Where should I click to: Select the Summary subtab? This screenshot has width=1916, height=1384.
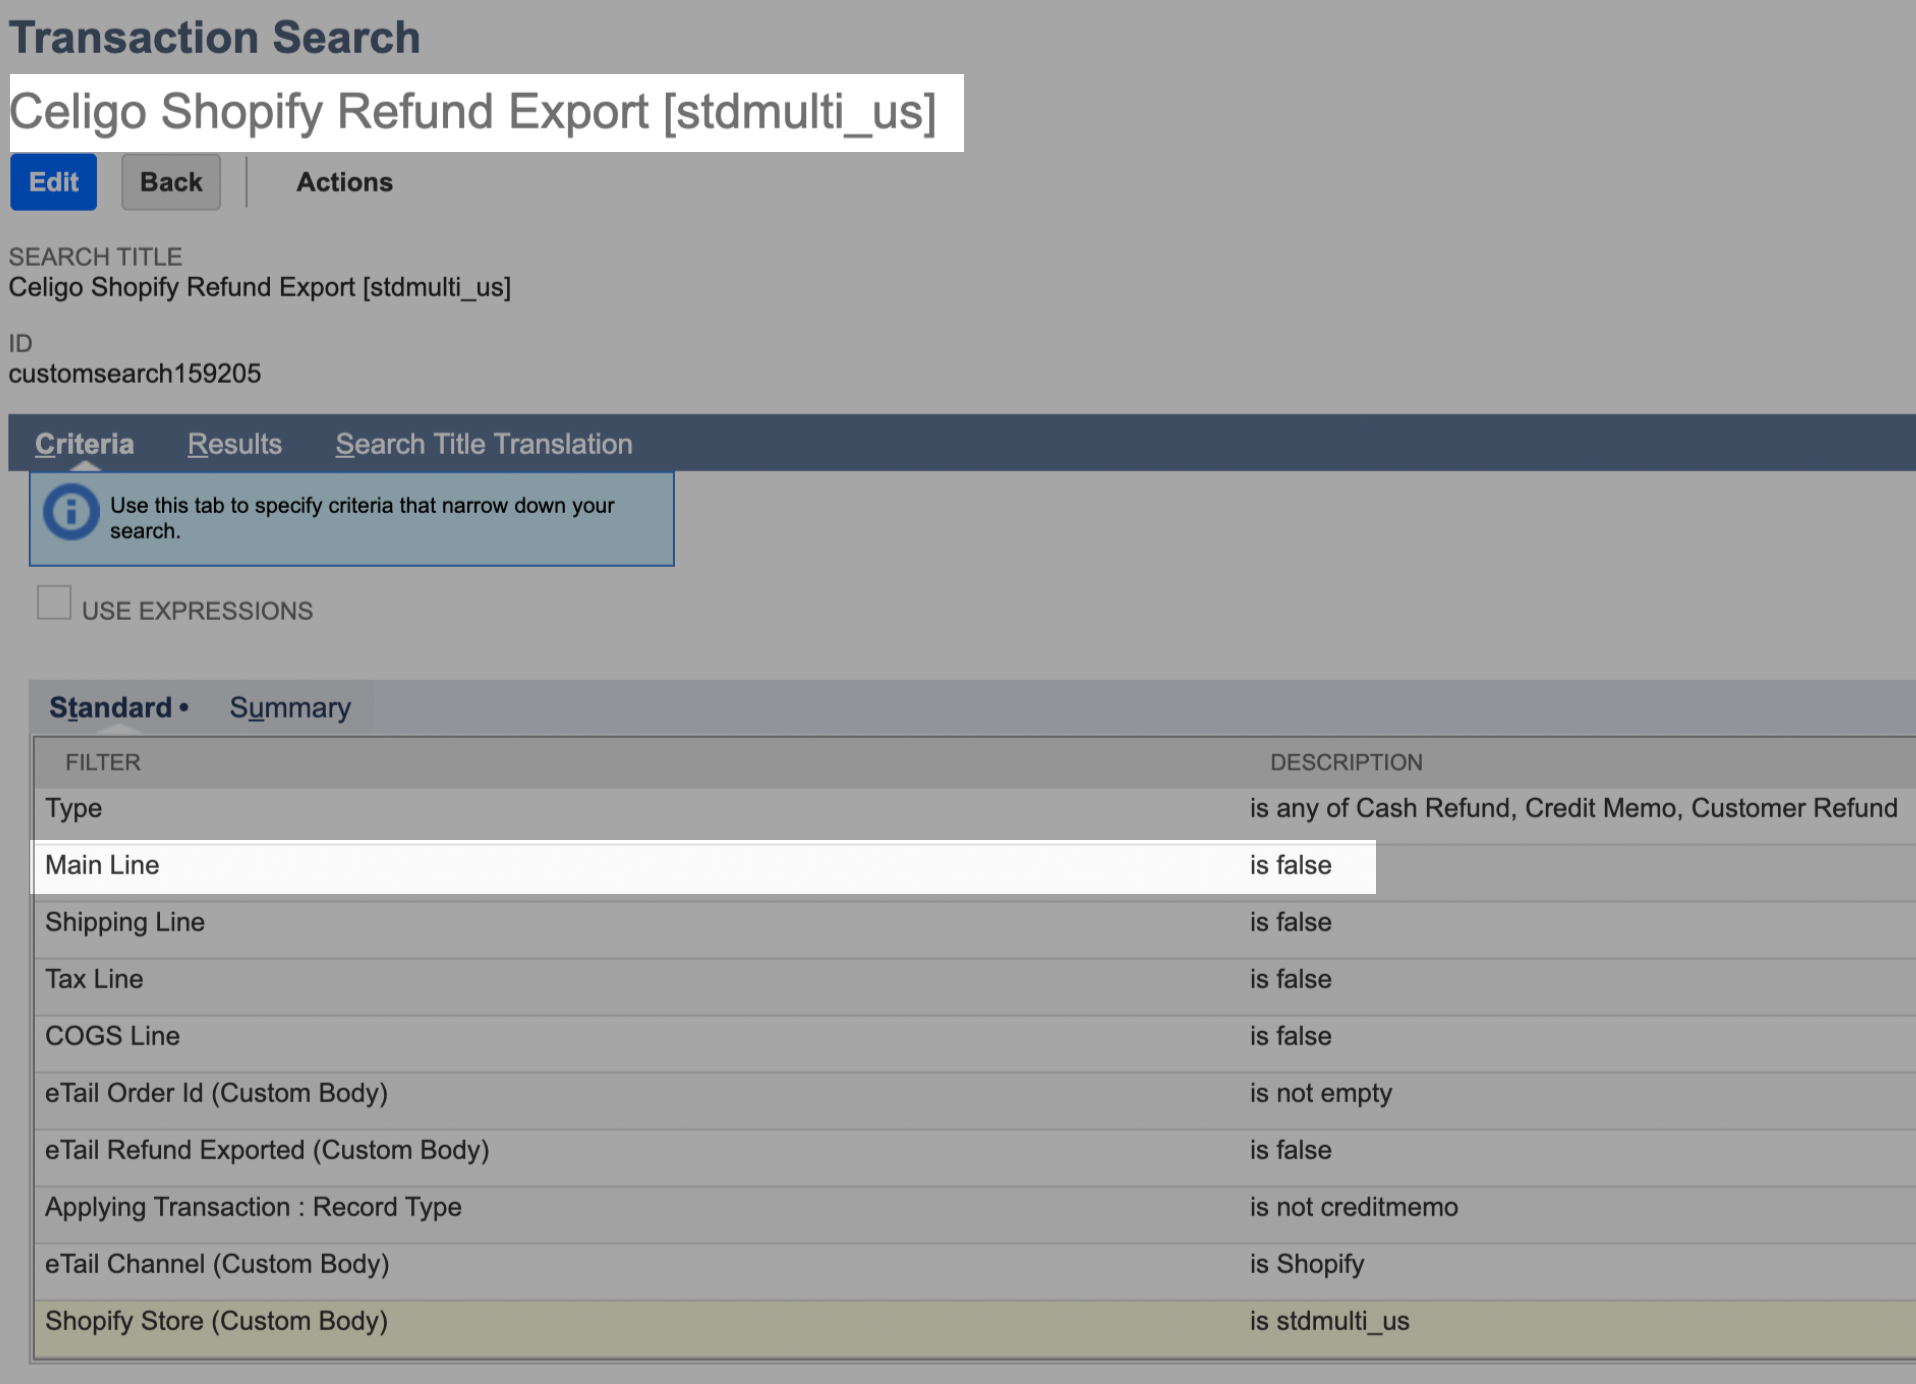coord(290,708)
